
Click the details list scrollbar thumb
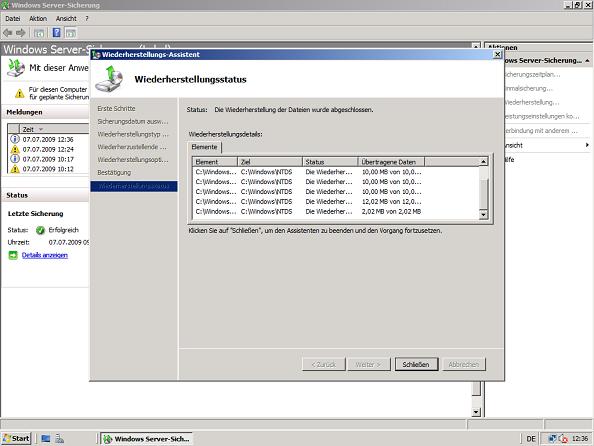click(483, 194)
